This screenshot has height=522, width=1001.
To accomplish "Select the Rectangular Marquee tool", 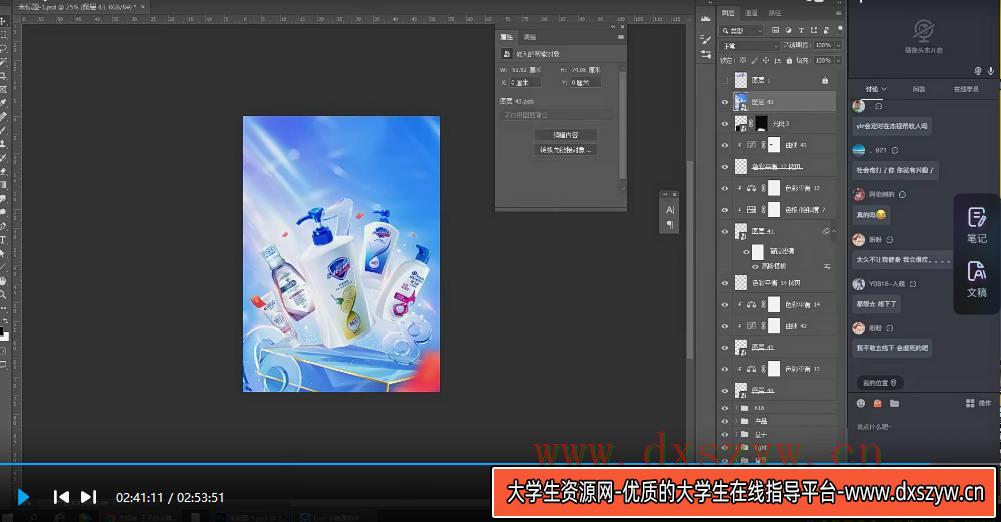I will 3,34.
